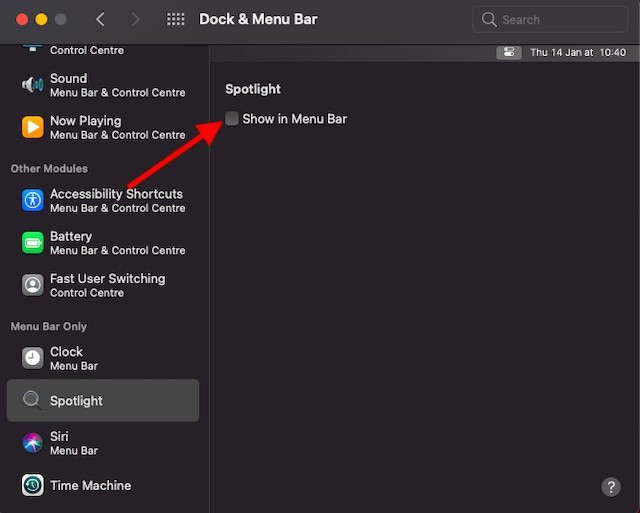
Task: Click the date and time in preview bar
Action: [578, 52]
